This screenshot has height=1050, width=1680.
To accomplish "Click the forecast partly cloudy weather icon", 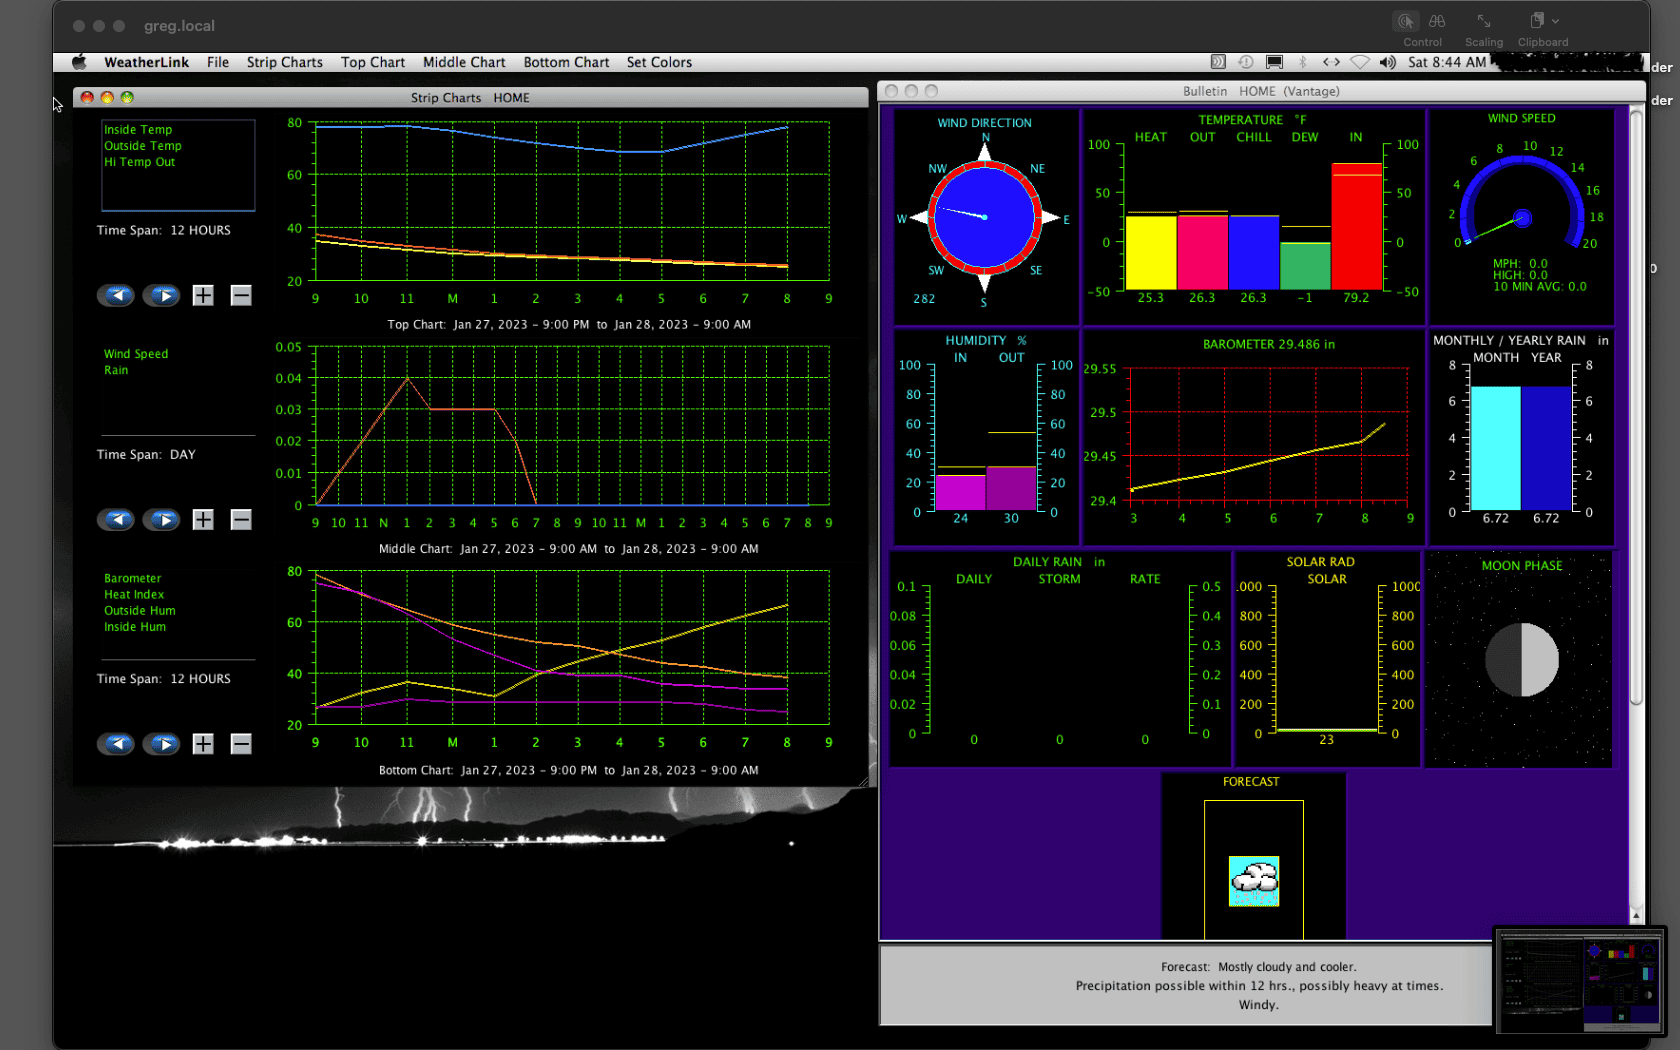I will [1254, 881].
